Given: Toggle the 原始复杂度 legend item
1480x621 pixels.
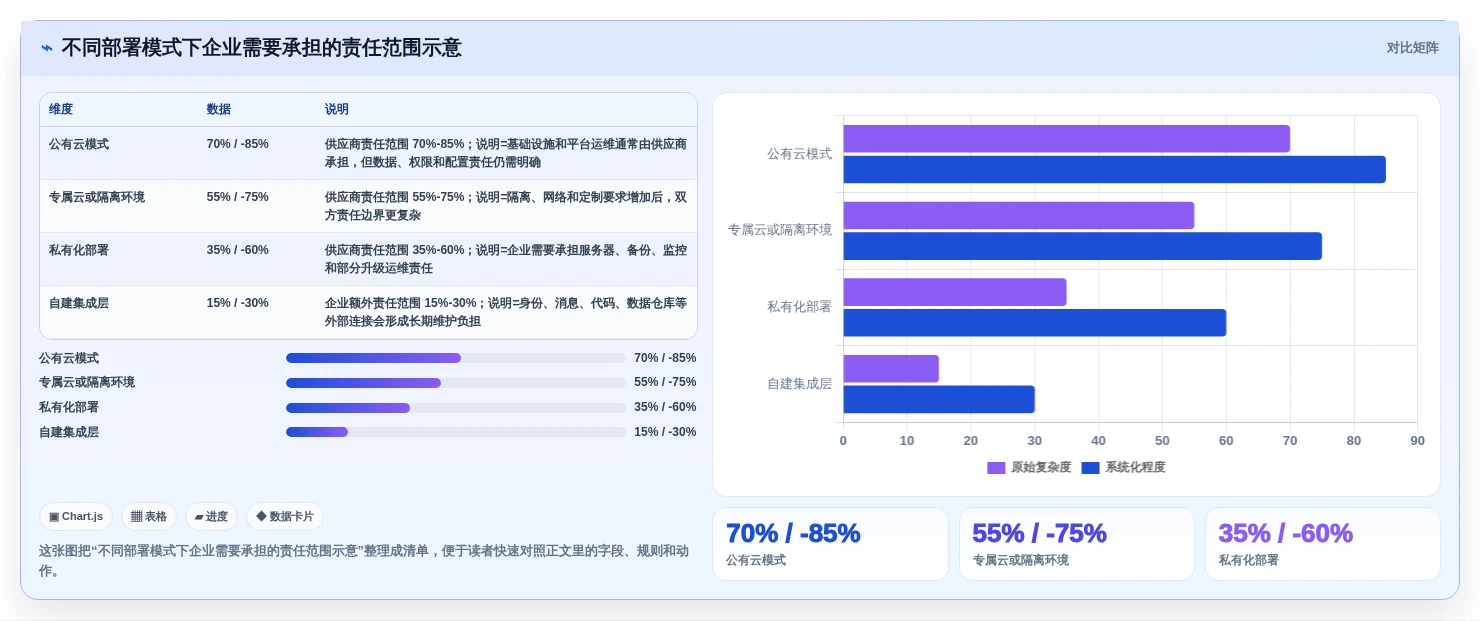Looking at the screenshot, I should tap(1029, 467).
